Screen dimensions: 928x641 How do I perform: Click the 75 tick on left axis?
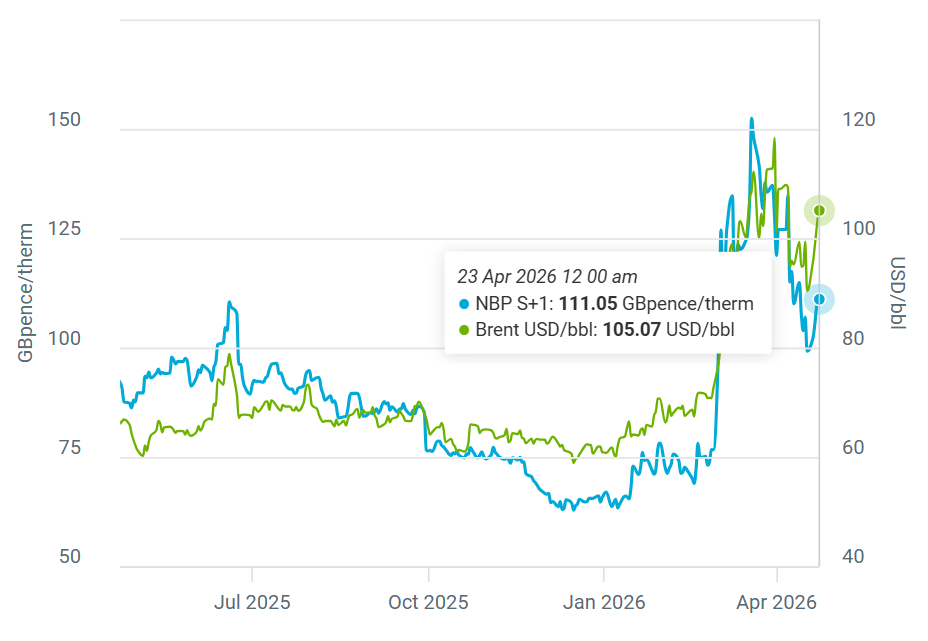point(66,449)
